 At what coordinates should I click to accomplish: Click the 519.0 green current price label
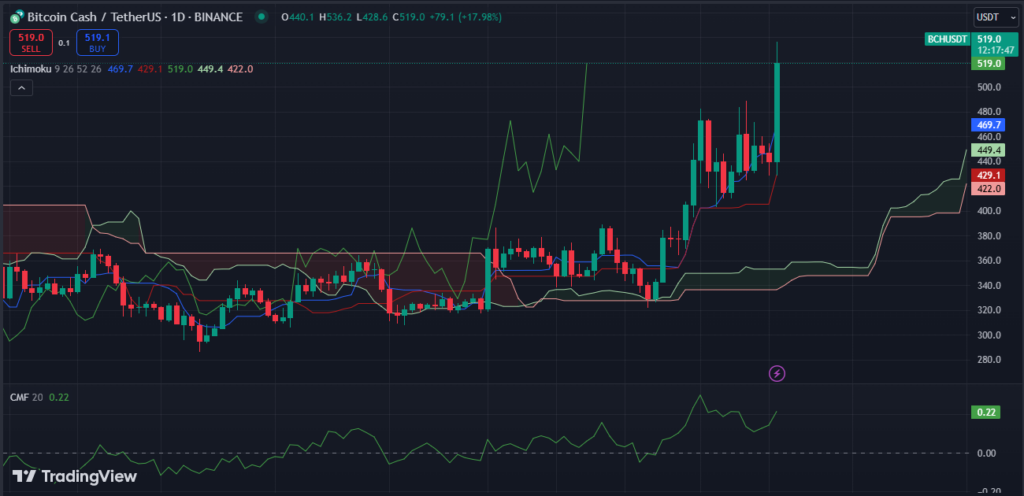pyautogui.click(x=989, y=63)
